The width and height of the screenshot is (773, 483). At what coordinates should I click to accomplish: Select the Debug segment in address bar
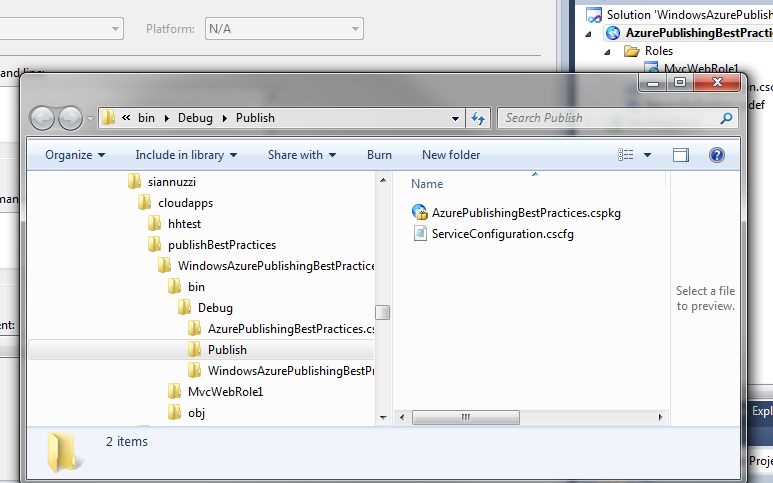(195, 118)
